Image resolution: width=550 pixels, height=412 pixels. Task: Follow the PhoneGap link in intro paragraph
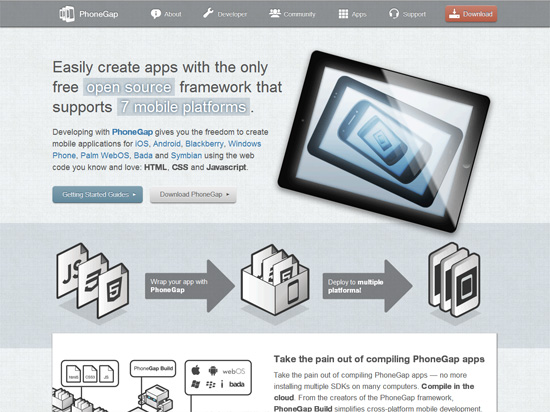click(132, 132)
